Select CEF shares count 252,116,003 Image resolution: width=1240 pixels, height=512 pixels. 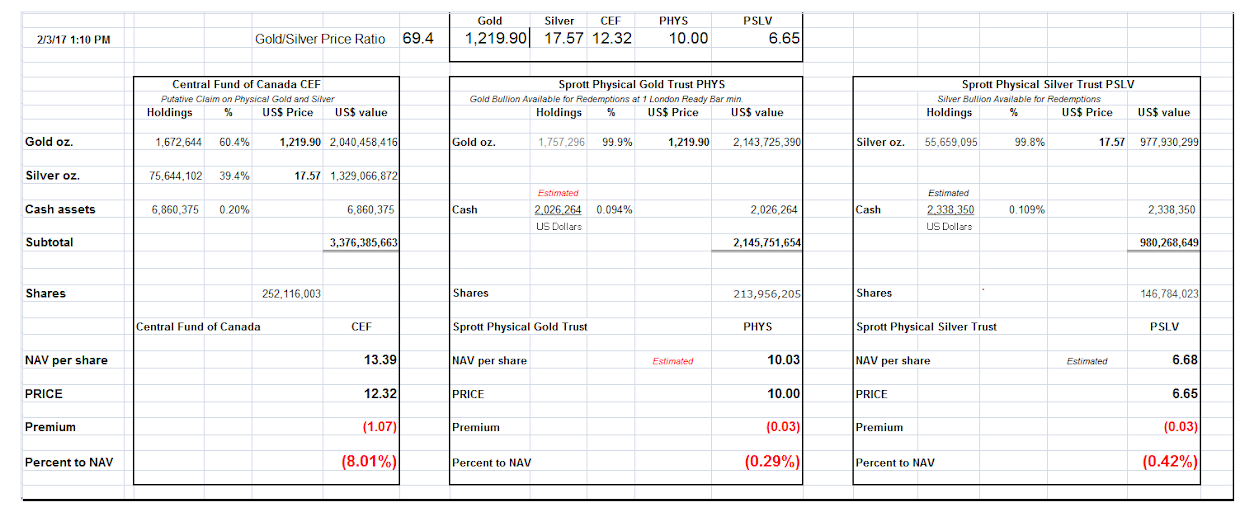[x=291, y=294]
